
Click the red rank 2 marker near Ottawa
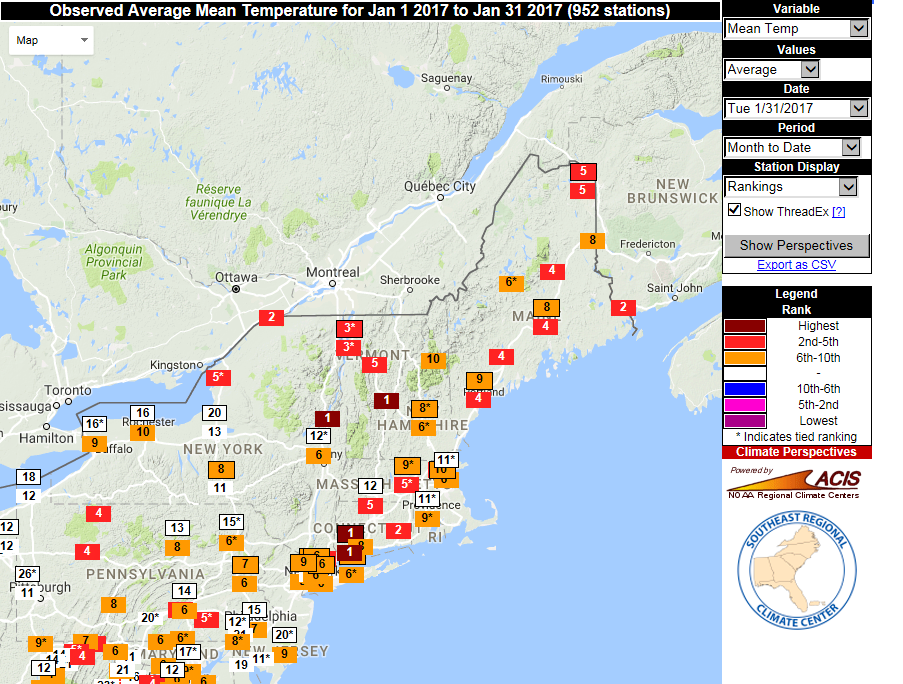(x=270, y=317)
